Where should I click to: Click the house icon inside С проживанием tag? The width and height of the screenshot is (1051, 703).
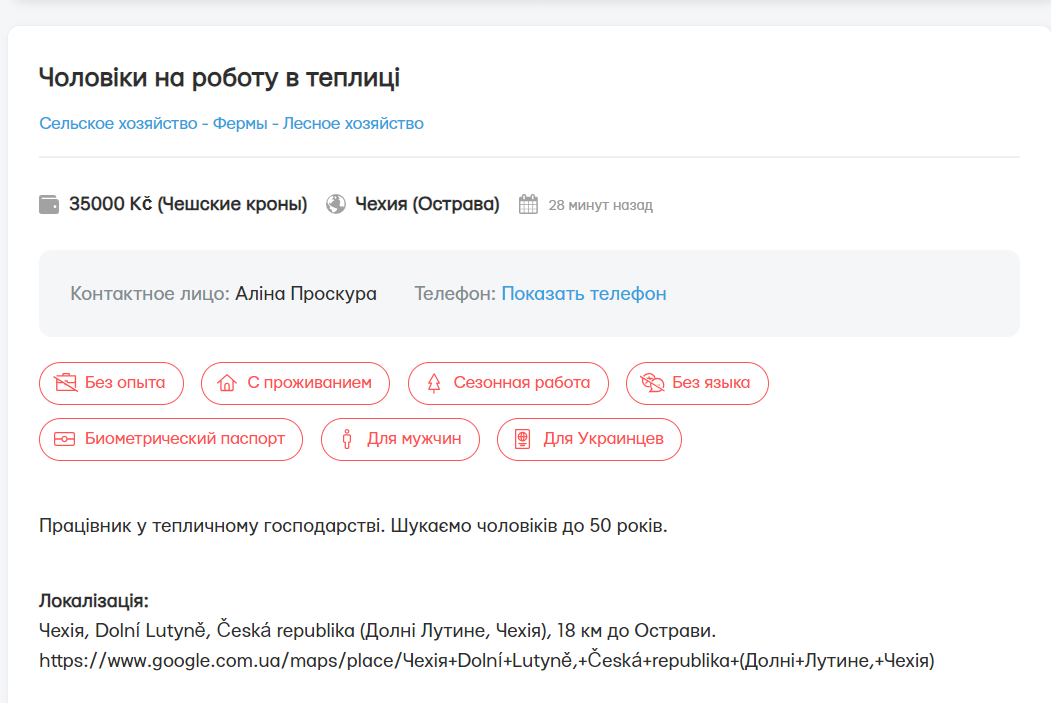click(229, 383)
